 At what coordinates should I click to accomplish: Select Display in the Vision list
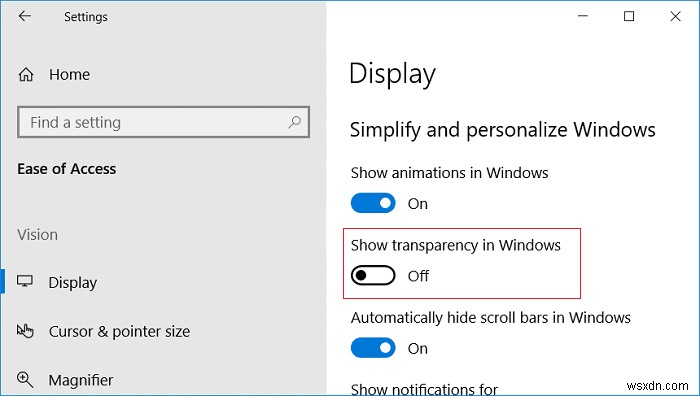tap(72, 283)
